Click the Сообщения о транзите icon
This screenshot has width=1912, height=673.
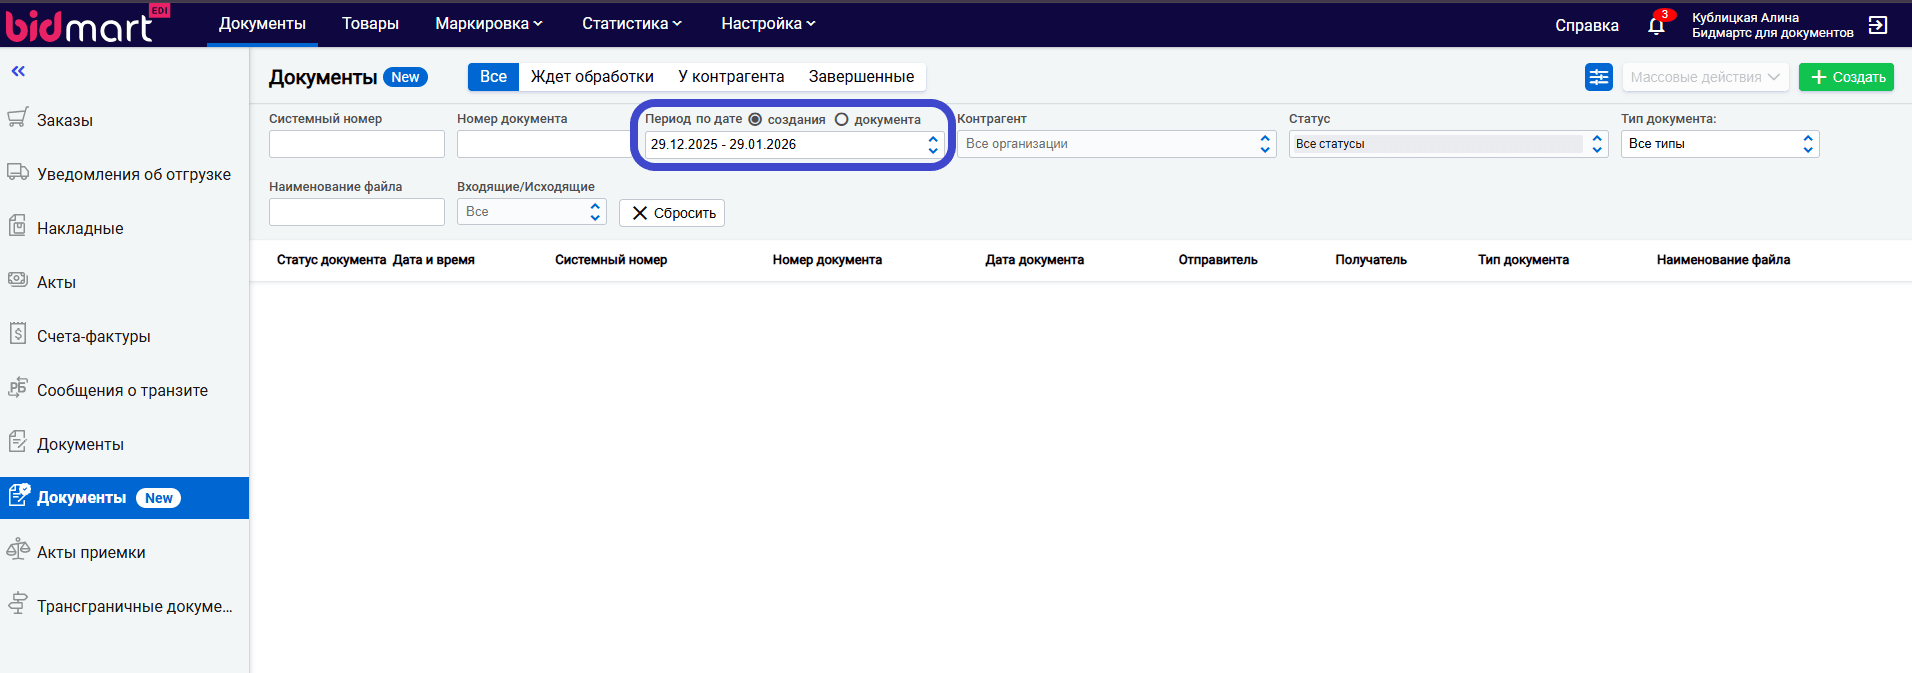point(18,388)
